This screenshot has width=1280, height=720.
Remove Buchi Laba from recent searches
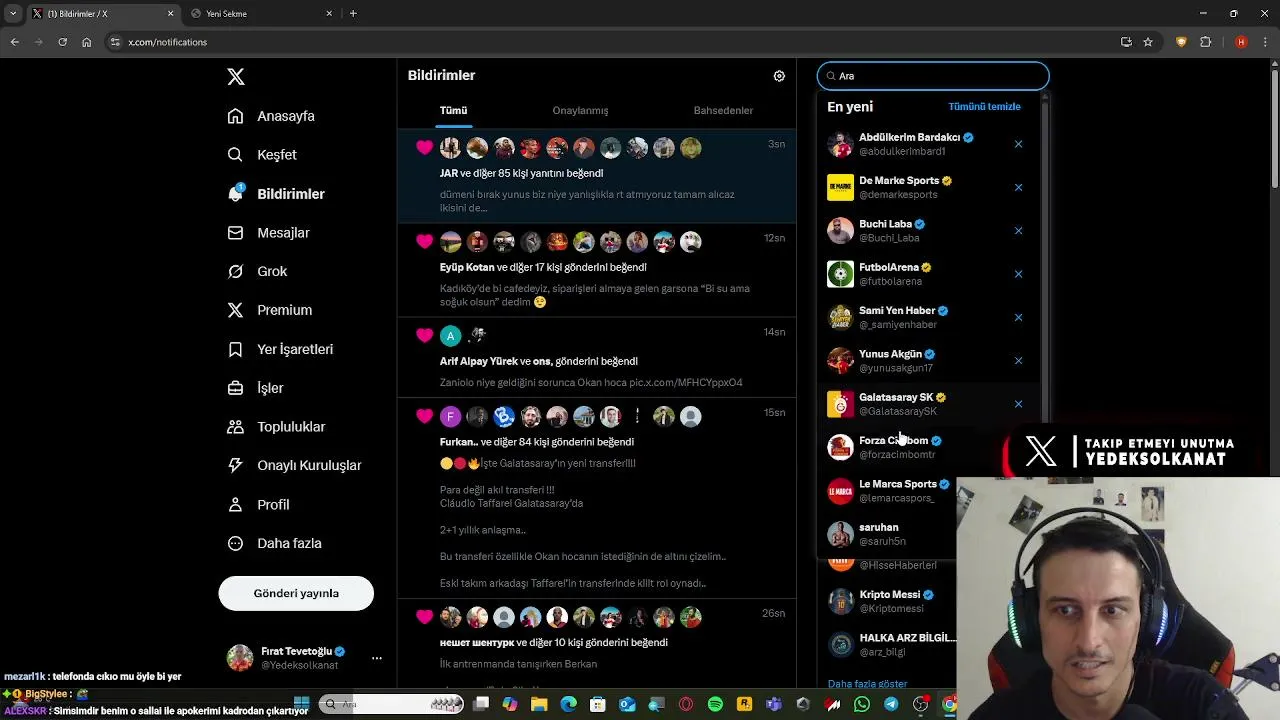(x=1018, y=231)
